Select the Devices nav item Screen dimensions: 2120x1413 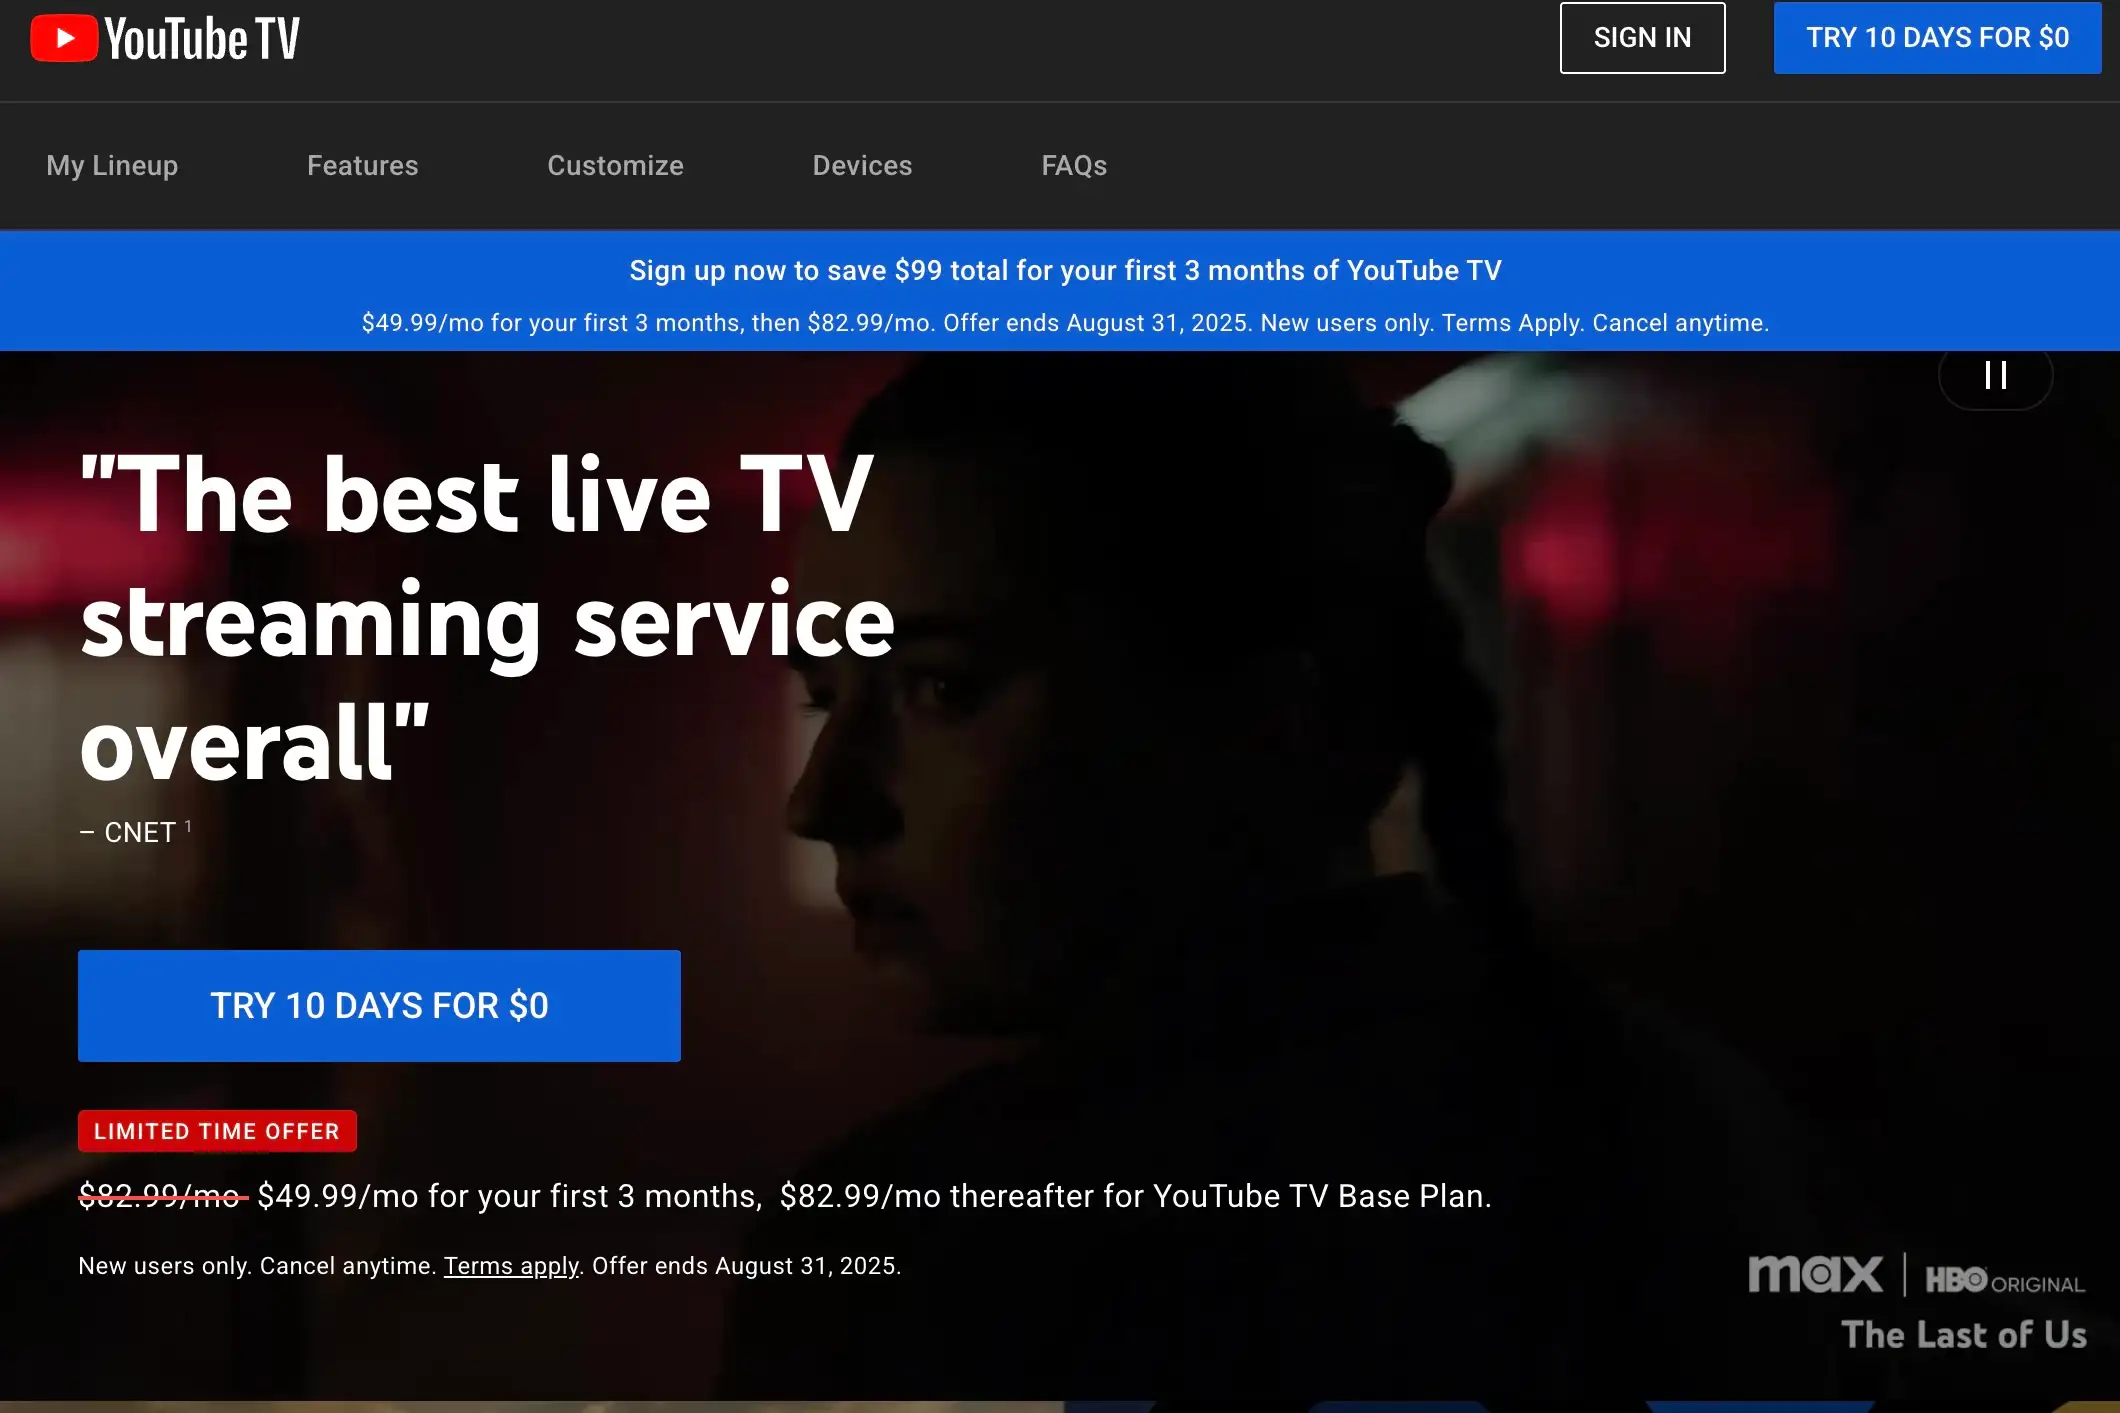(862, 166)
